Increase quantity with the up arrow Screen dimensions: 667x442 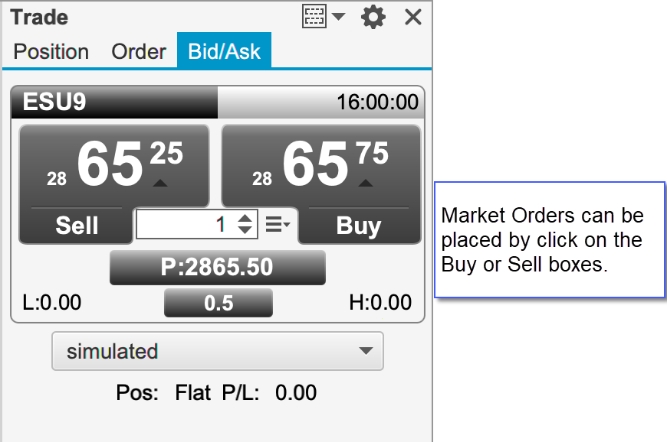pos(245,217)
